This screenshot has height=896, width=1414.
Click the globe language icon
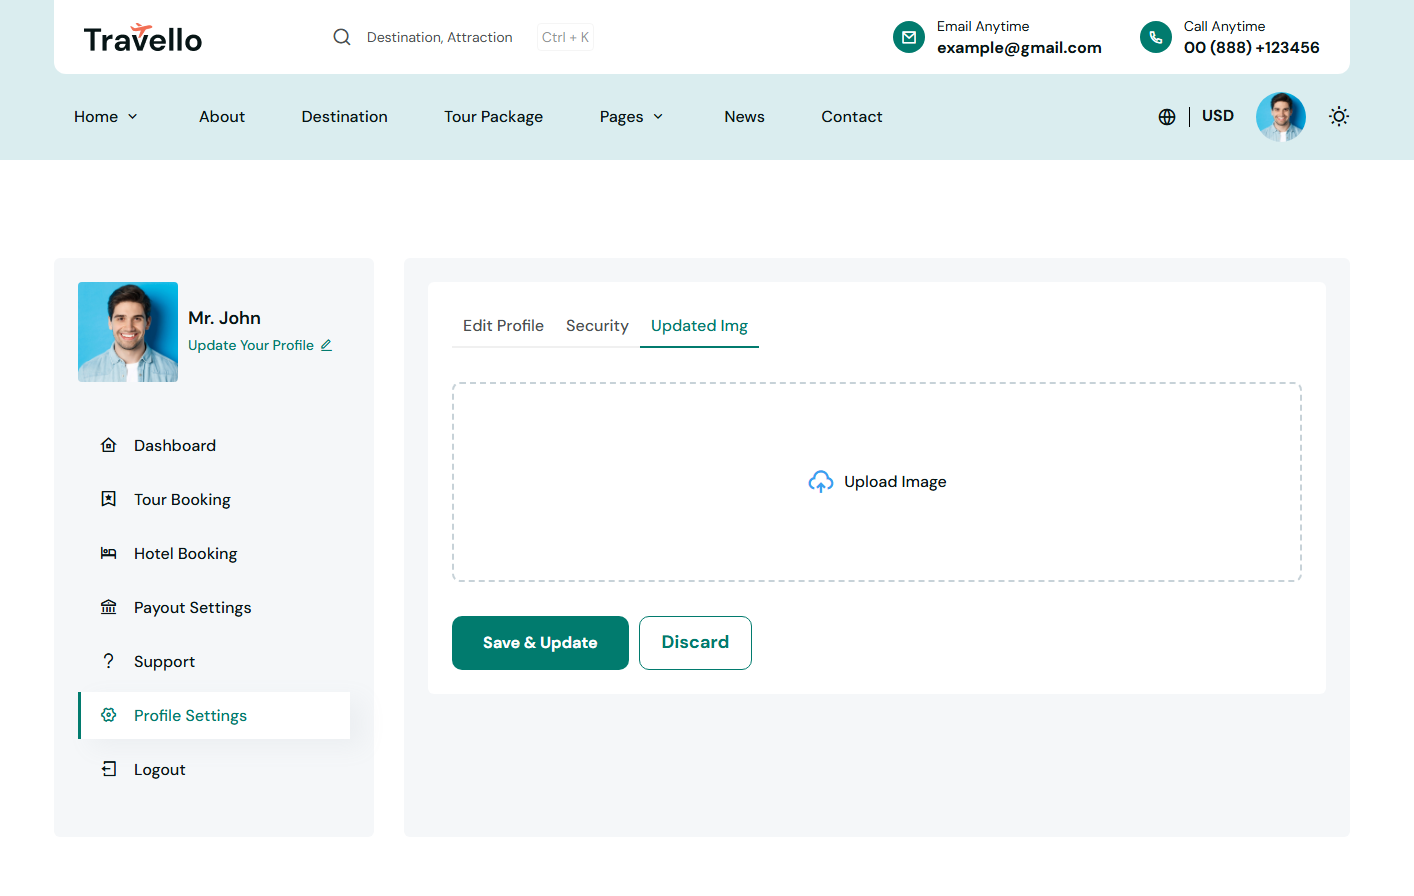[1166, 117]
